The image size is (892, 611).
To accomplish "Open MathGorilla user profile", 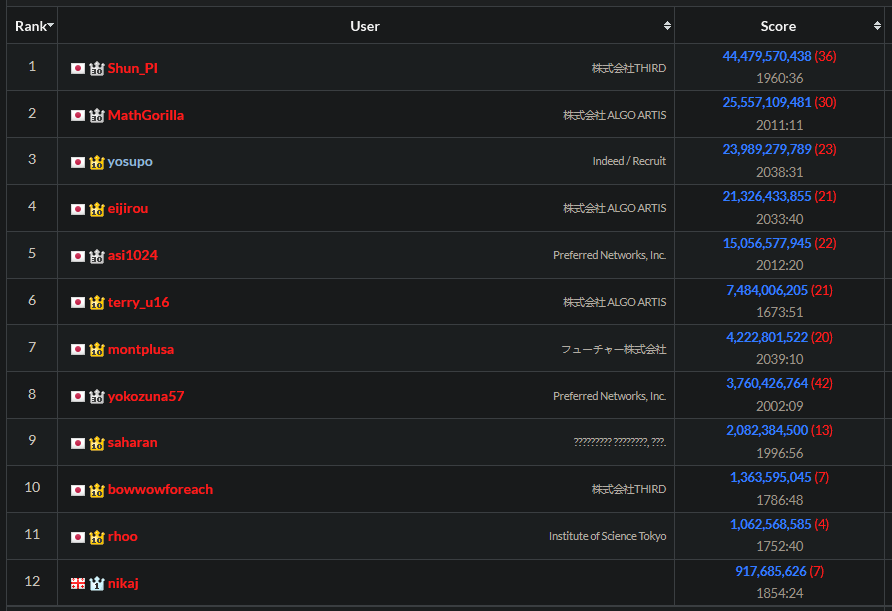I will point(146,115).
